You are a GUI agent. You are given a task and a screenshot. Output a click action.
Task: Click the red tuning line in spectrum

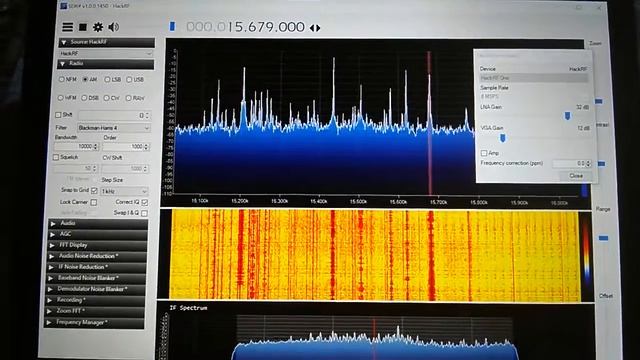(x=429, y=122)
